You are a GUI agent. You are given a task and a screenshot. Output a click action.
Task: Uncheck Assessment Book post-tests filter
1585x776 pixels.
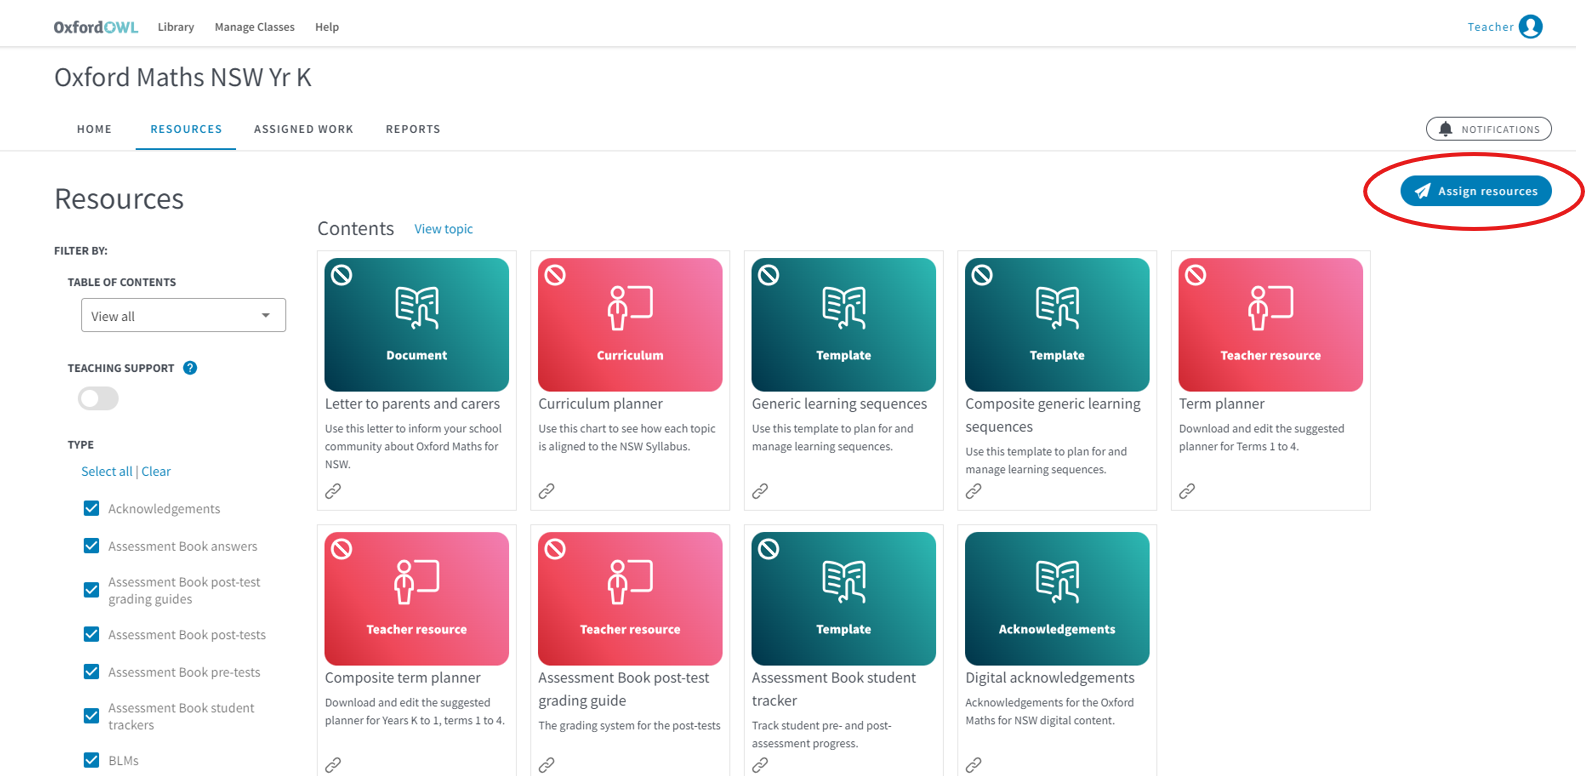[91, 634]
